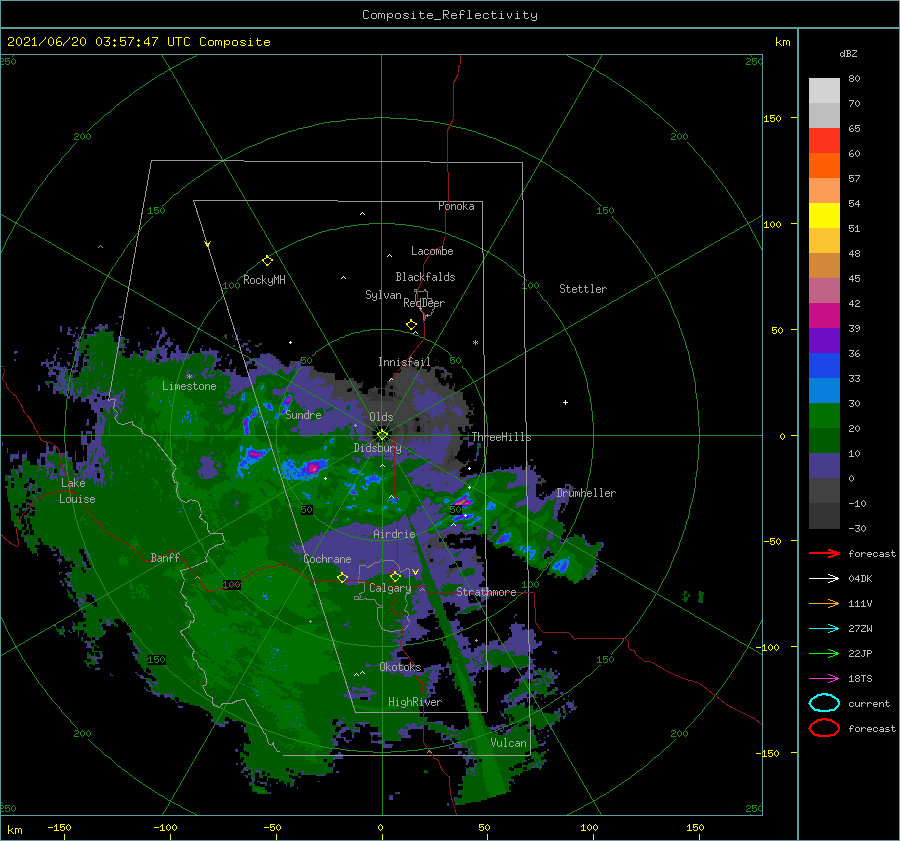Click the Drumheller city label
The width and height of the screenshot is (900, 841).
(586, 493)
